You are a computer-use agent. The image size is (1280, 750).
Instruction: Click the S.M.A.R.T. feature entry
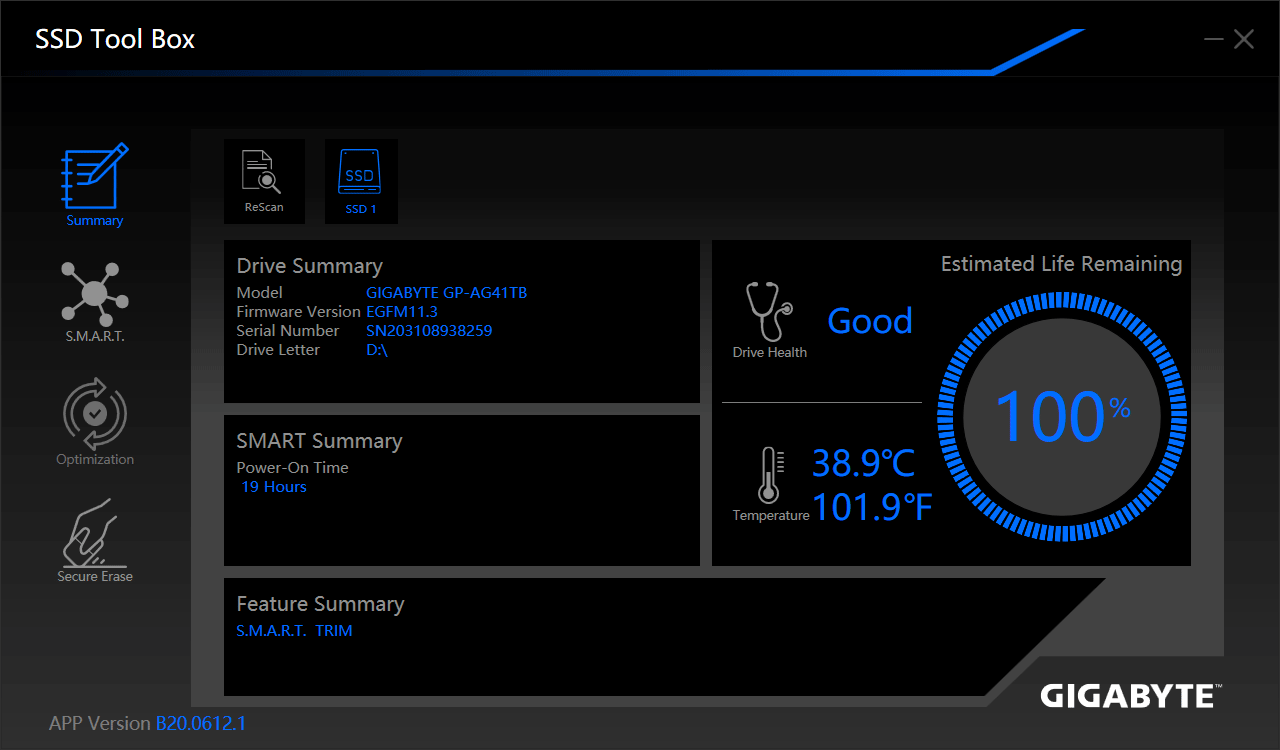(271, 631)
